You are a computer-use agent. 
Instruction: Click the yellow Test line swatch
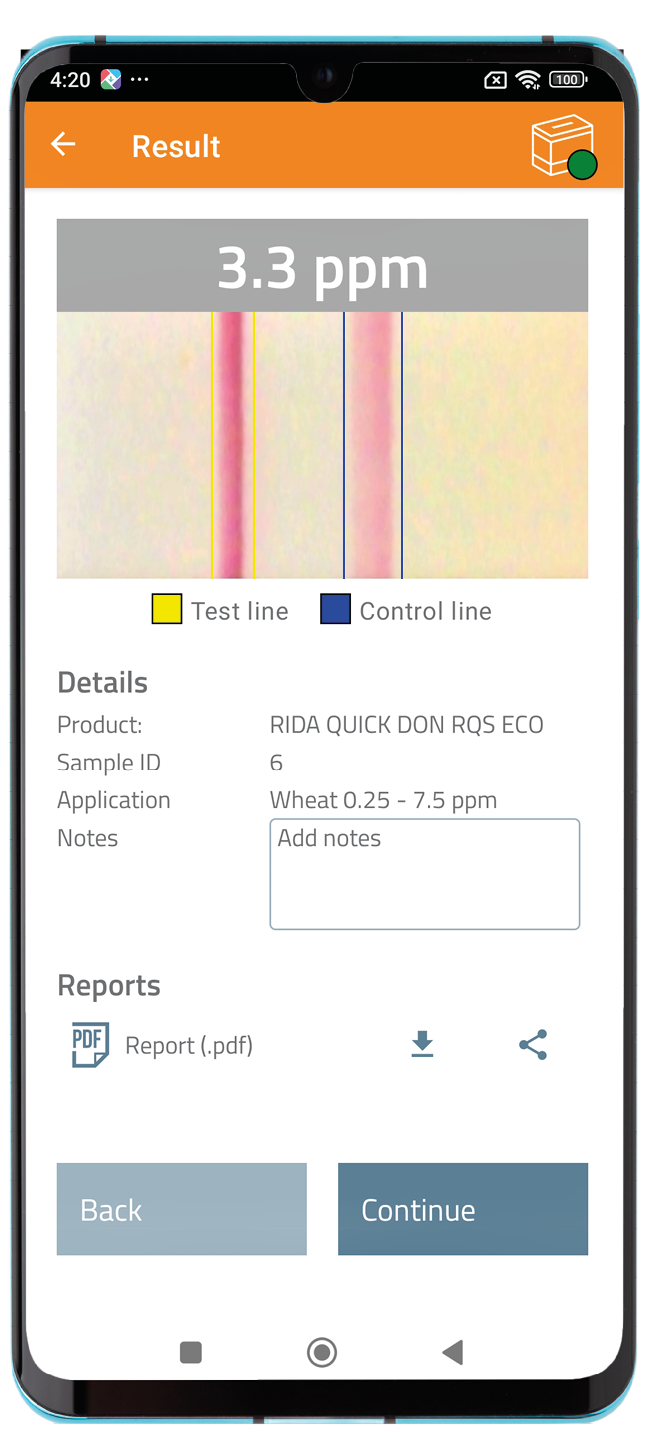point(166,610)
